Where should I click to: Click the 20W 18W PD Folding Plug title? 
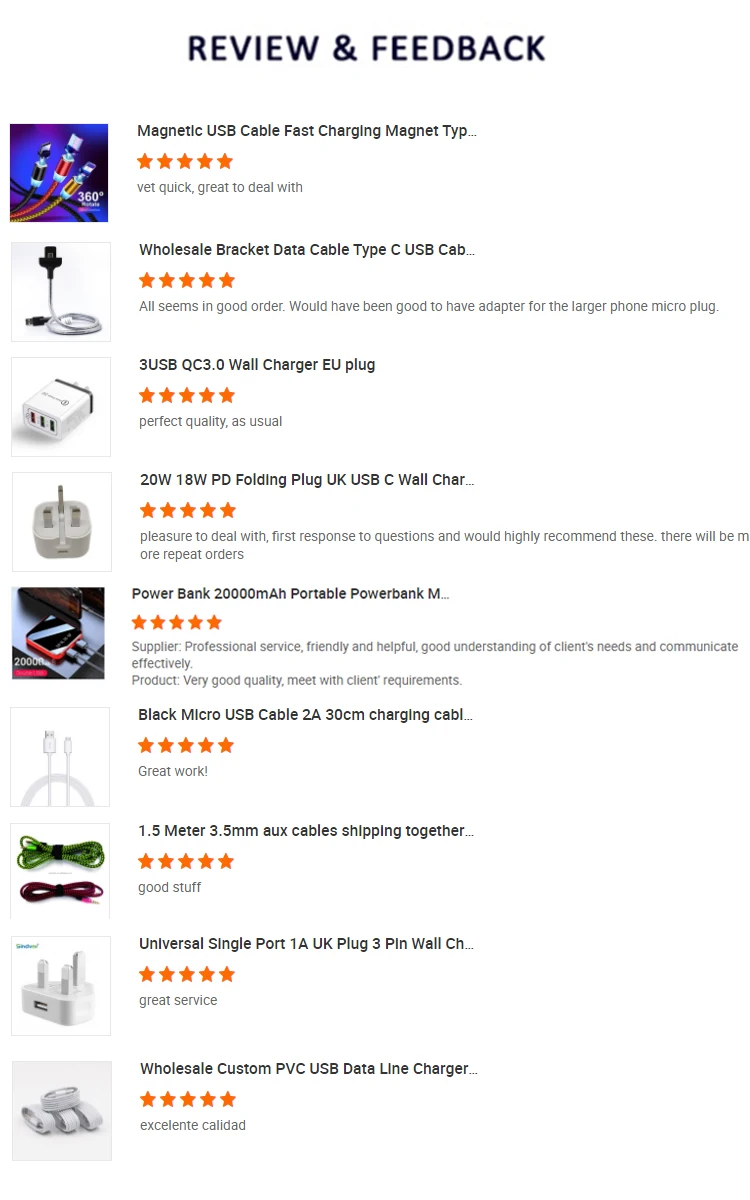point(307,480)
